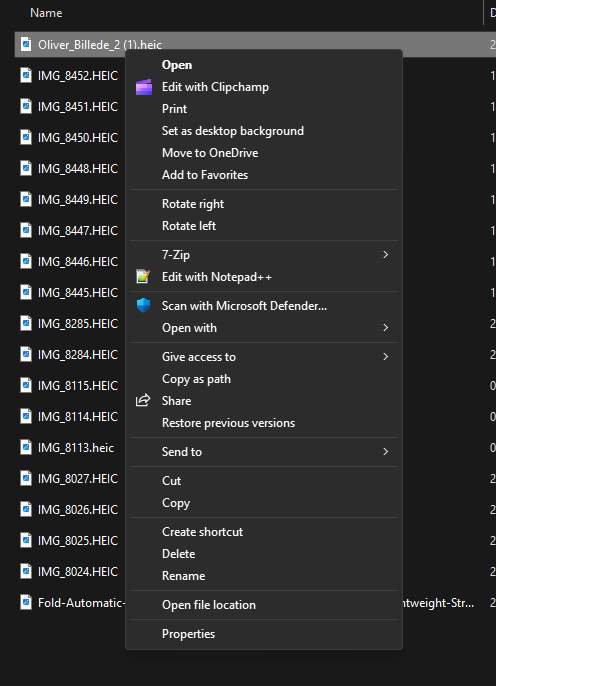
Task: Click the Notepad++ icon in menu
Action: click(x=143, y=277)
